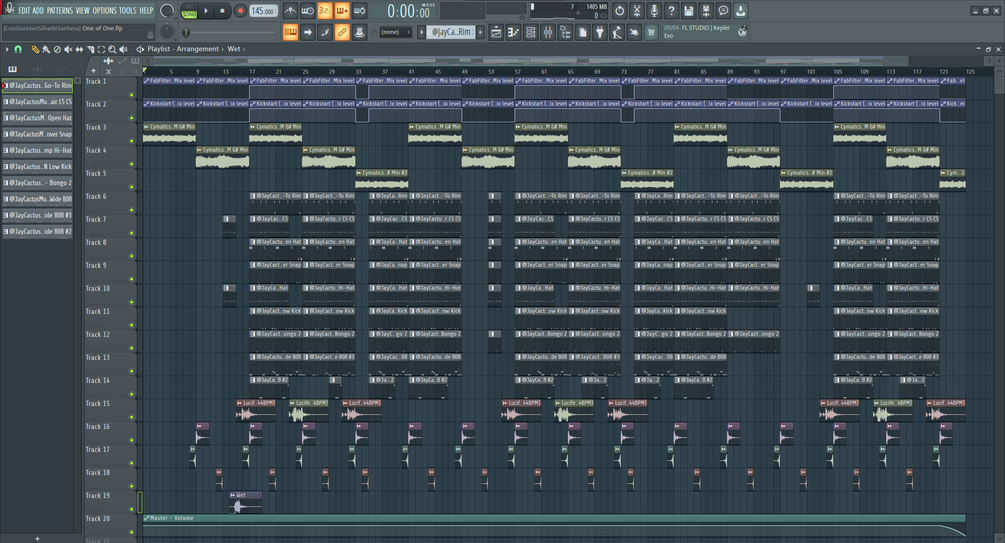
Task: Select the Slip tool in playlist toolbar
Action: pyautogui.click(x=79, y=49)
